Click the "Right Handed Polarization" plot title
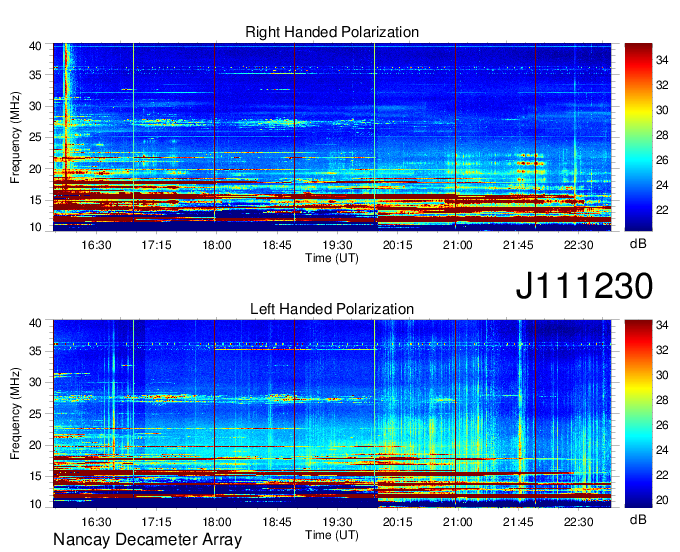The image size is (680, 552). pyautogui.click(x=332, y=32)
